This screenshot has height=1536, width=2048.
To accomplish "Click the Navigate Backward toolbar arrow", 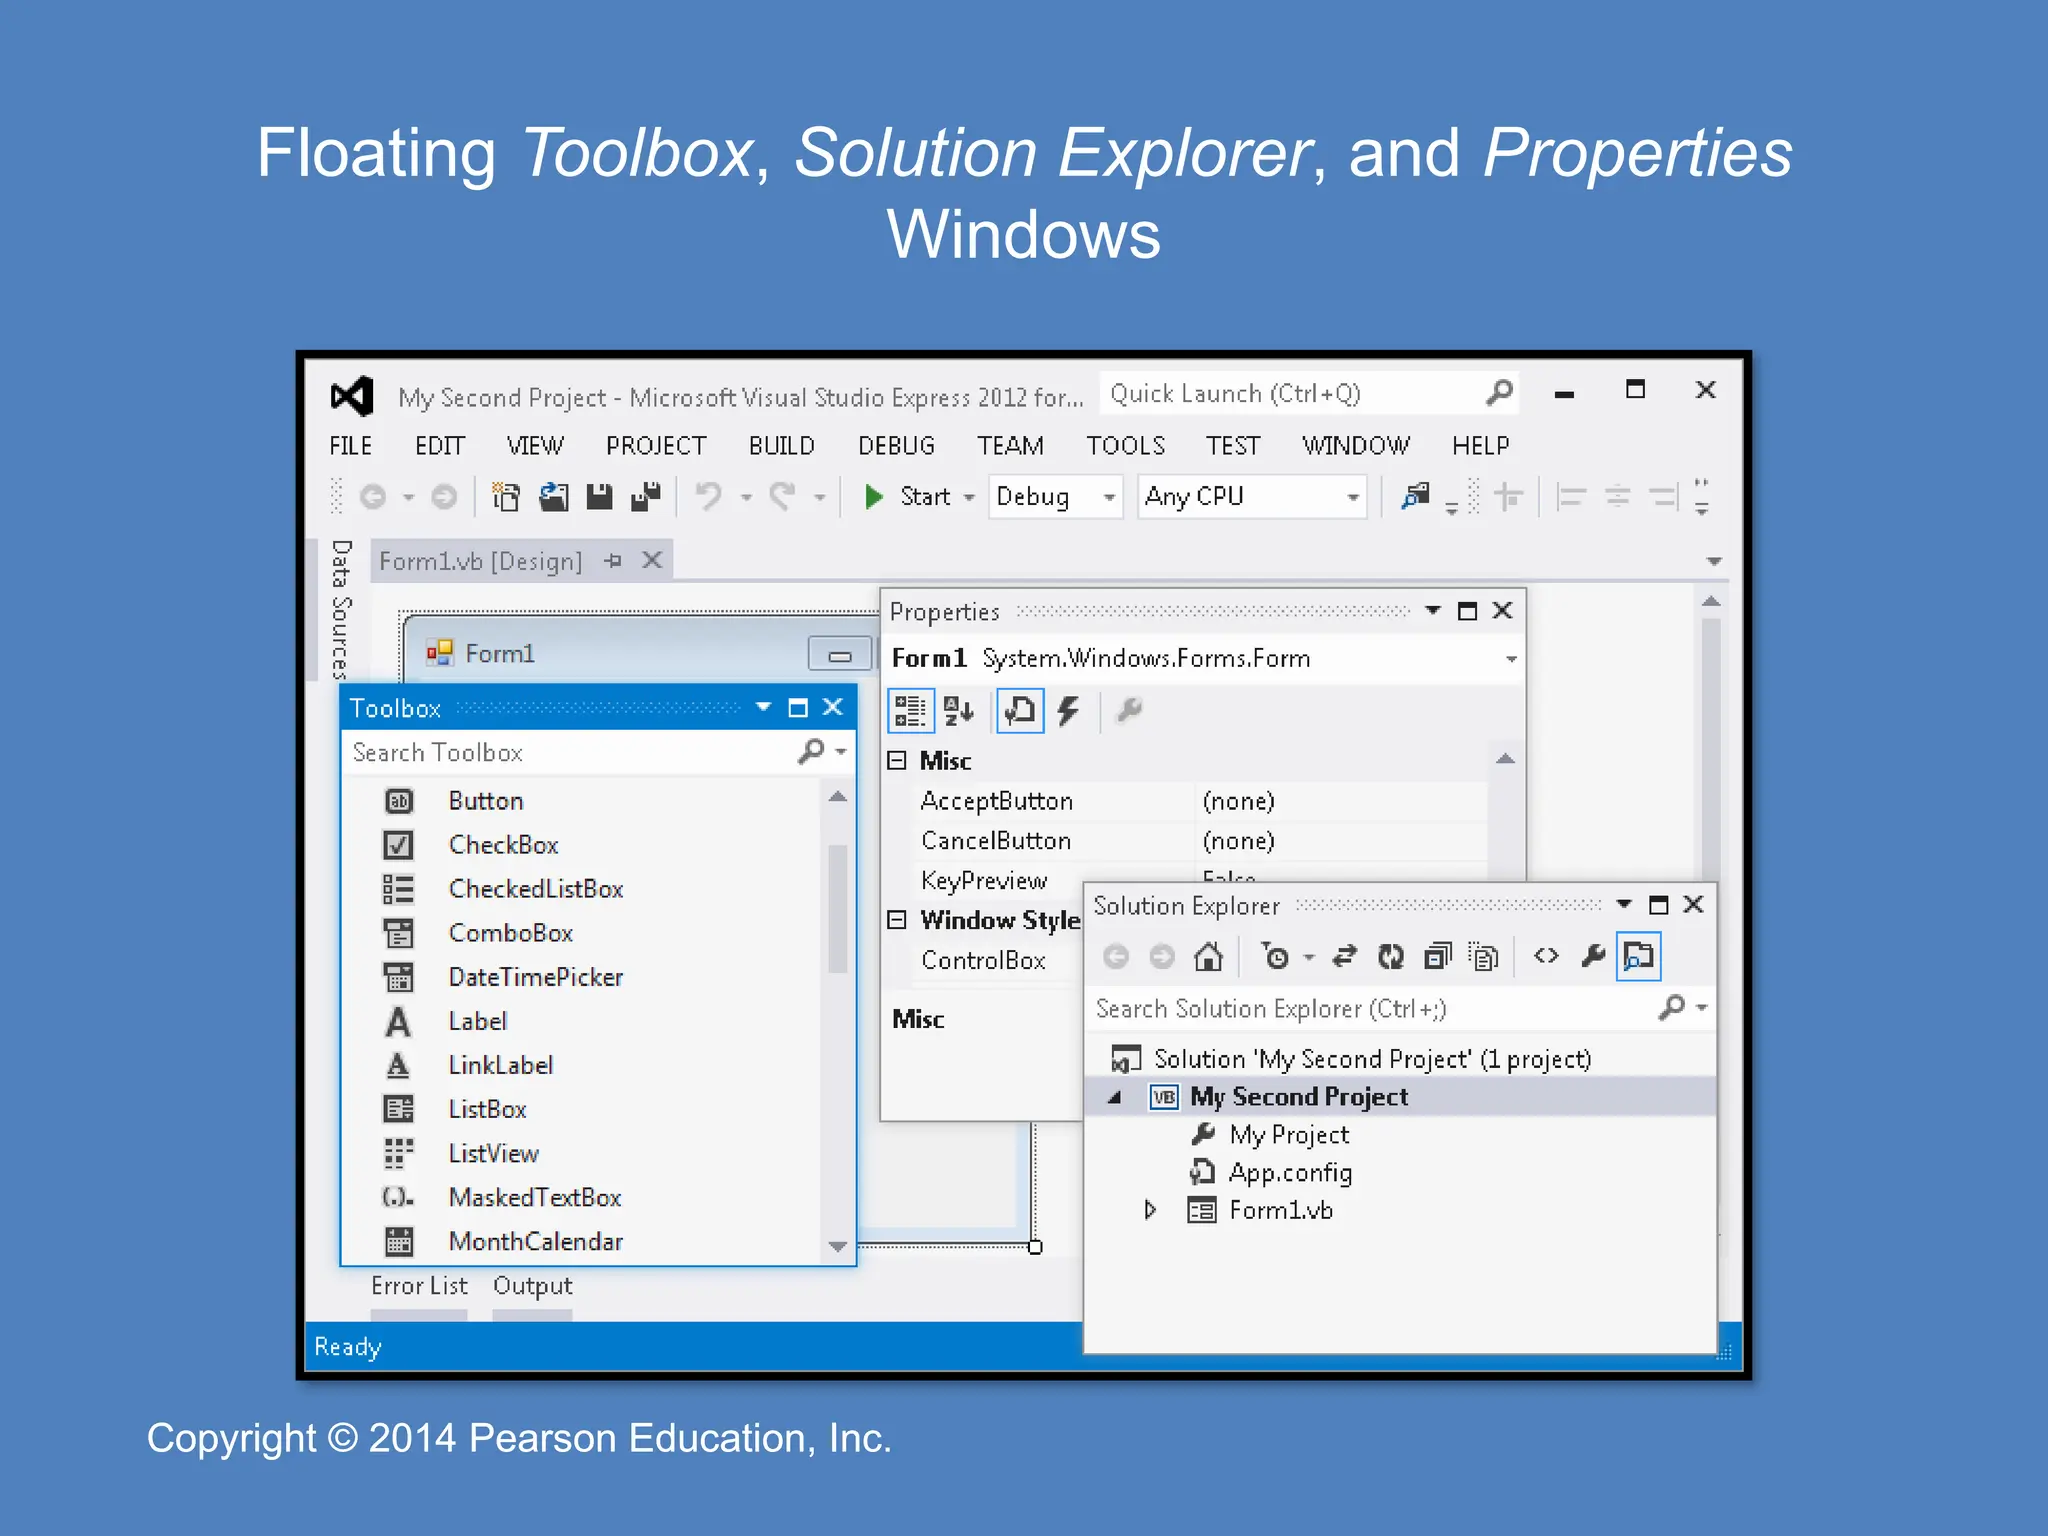I will point(373,497).
